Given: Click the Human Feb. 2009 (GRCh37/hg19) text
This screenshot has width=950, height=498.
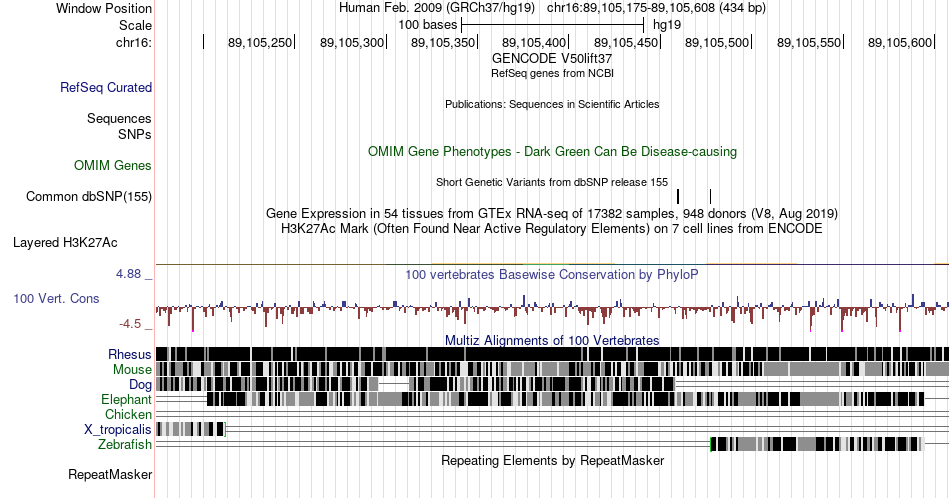Looking at the screenshot, I should 437,8.
